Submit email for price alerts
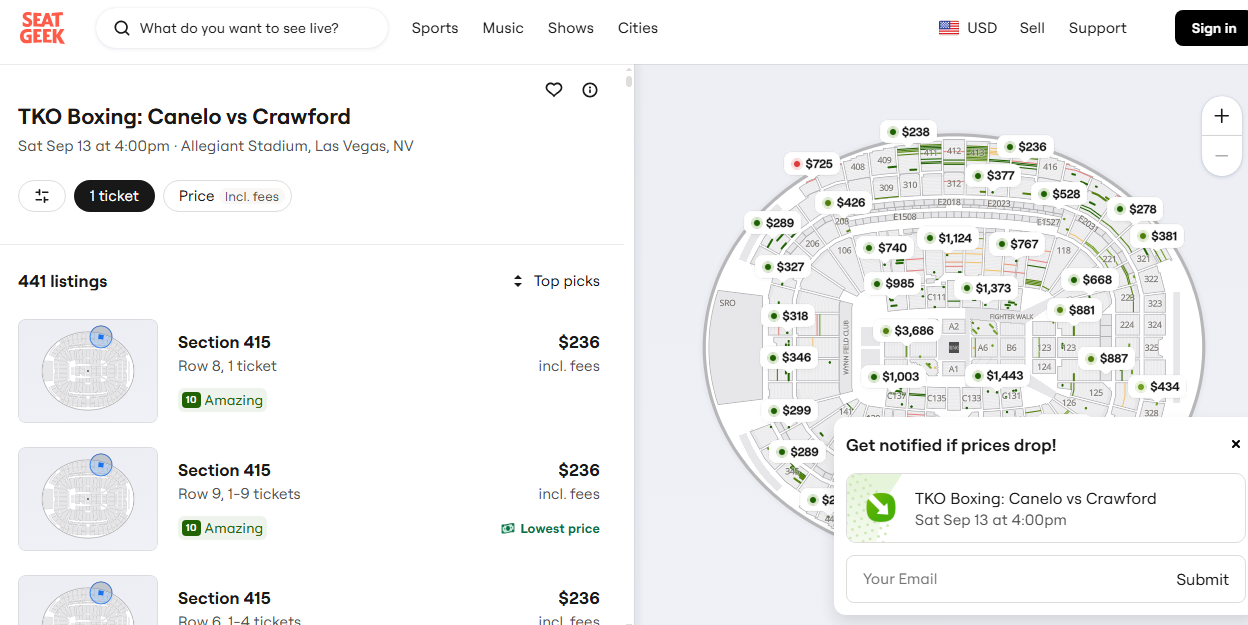The width and height of the screenshot is (1248, 625). (1202, 579)
